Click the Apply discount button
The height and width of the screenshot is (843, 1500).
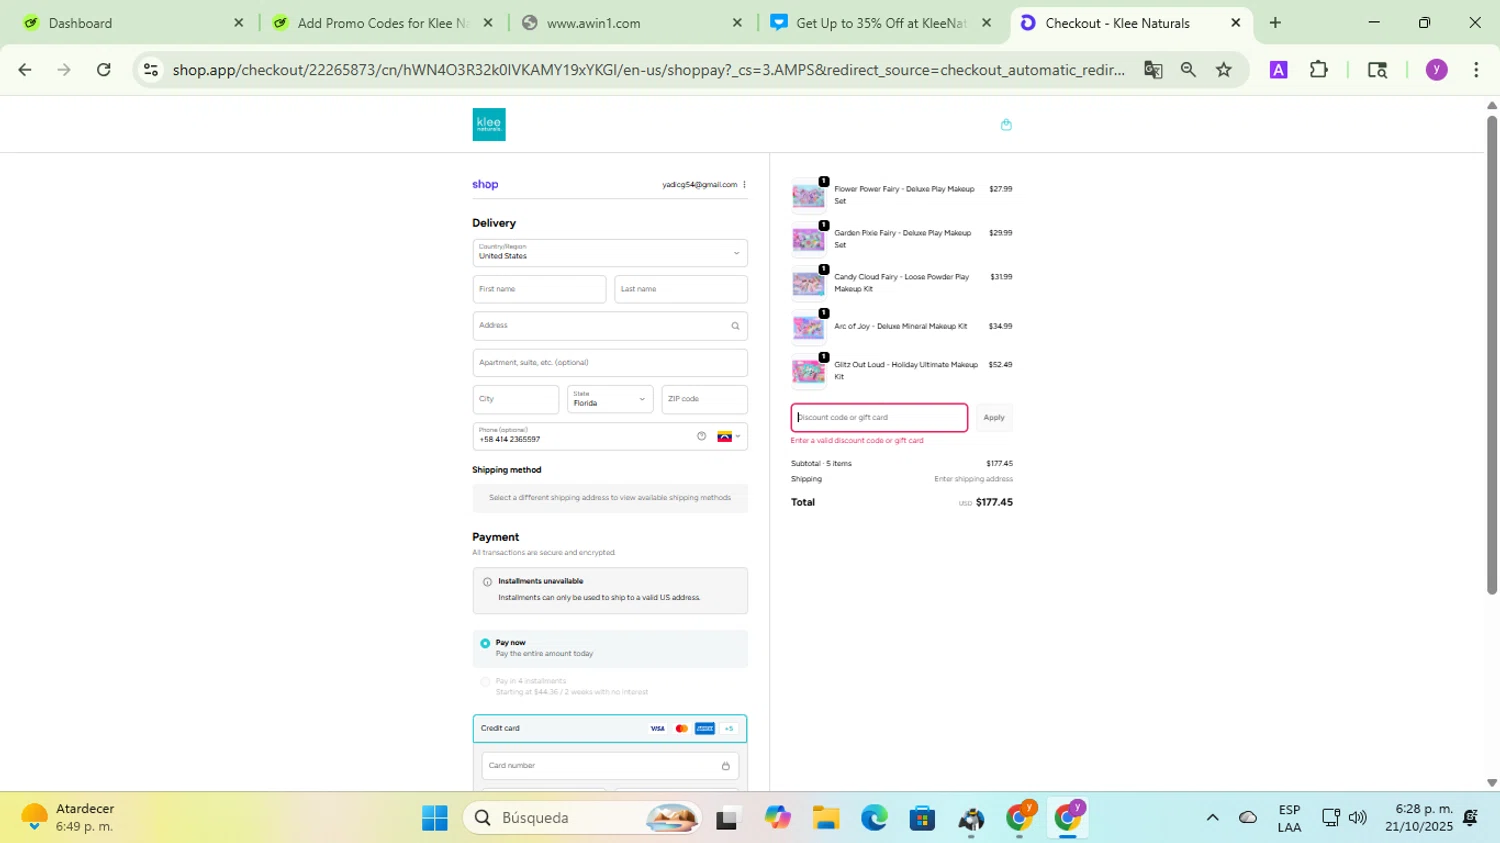[994, 418]
